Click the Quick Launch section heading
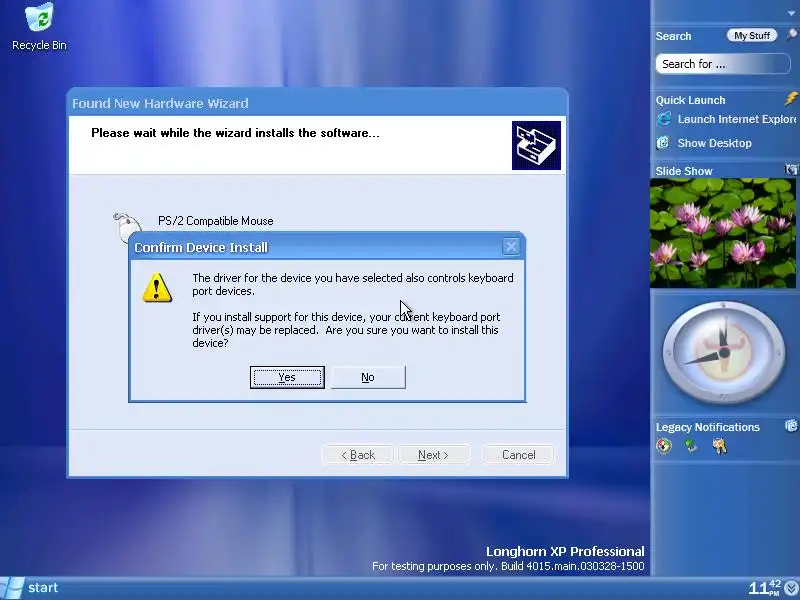The image size is (800, 600). coord(690,100)
